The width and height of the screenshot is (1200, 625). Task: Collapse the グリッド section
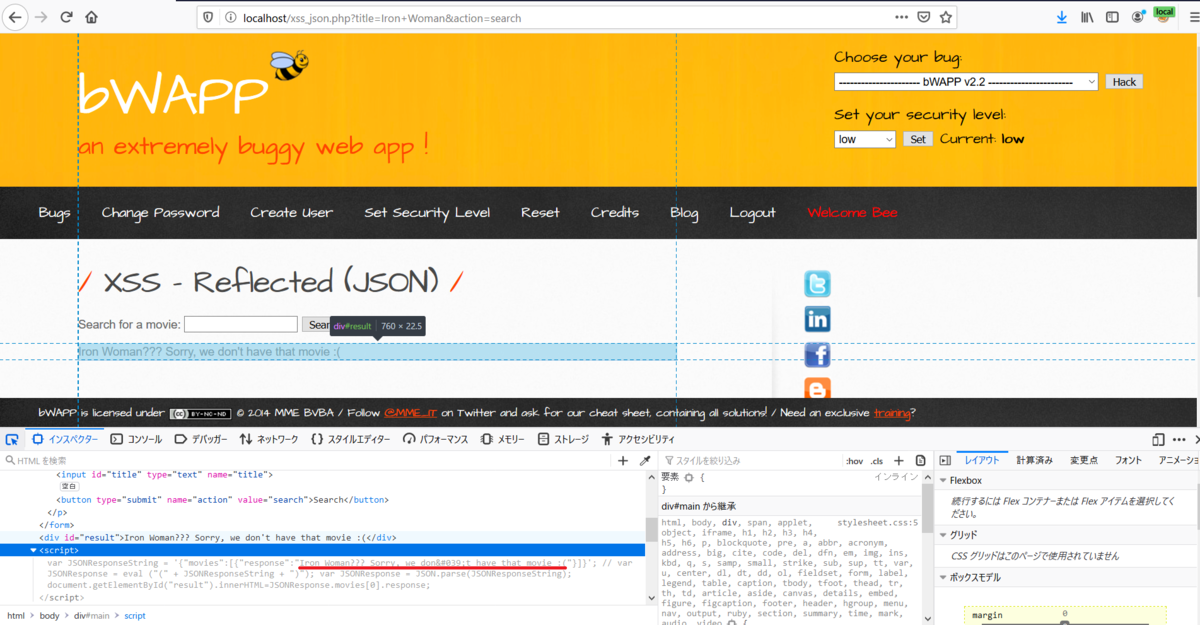coord(943,535)
